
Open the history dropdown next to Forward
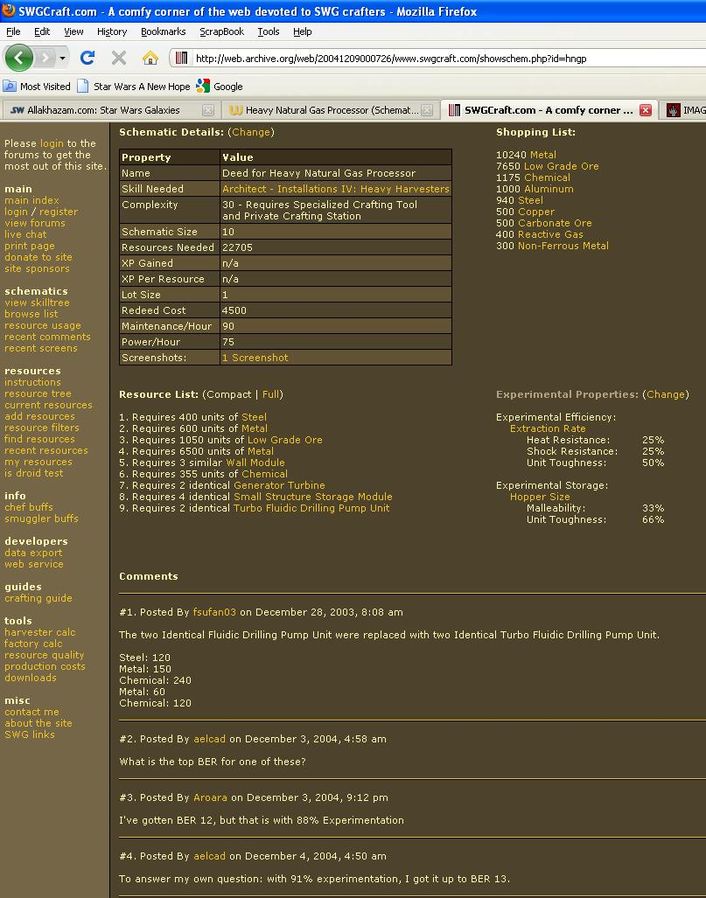click(63, 58)
